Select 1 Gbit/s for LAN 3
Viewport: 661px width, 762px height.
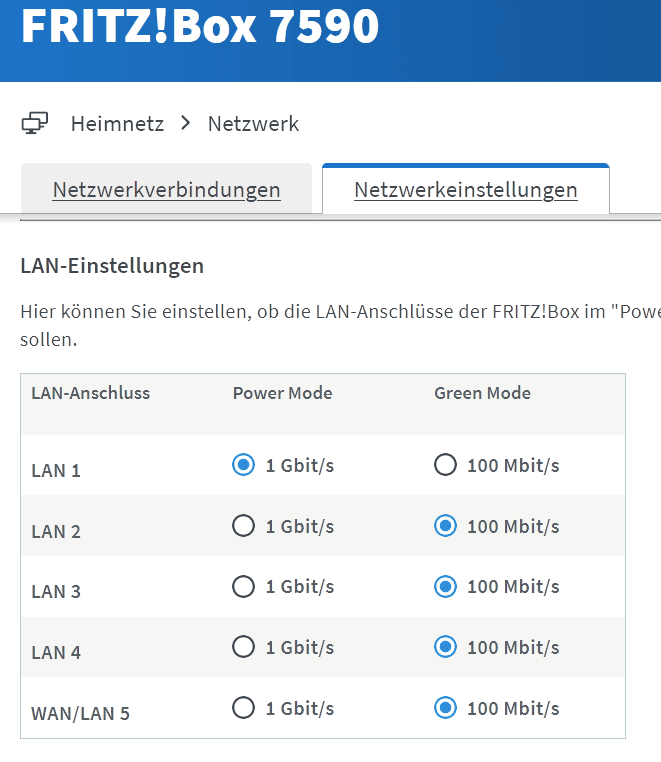tap(244, 586)
